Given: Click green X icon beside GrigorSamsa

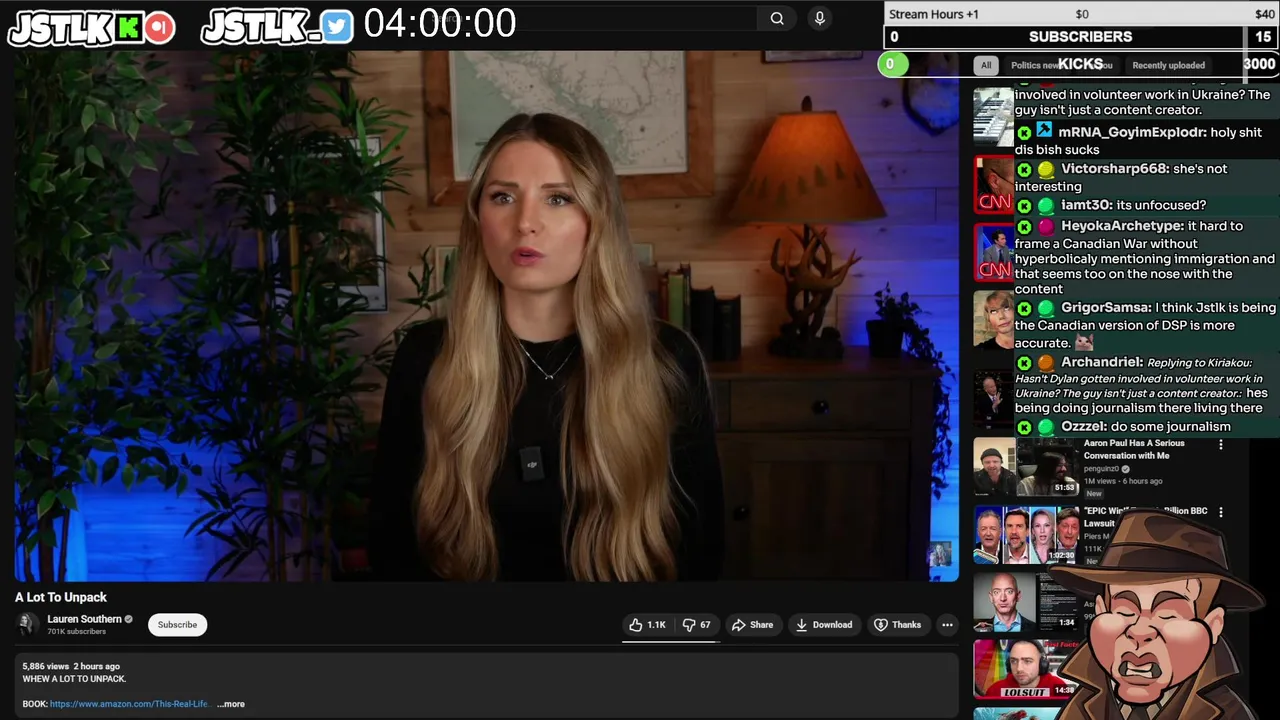Looking at the screenshot, I should click(1024, 308).
